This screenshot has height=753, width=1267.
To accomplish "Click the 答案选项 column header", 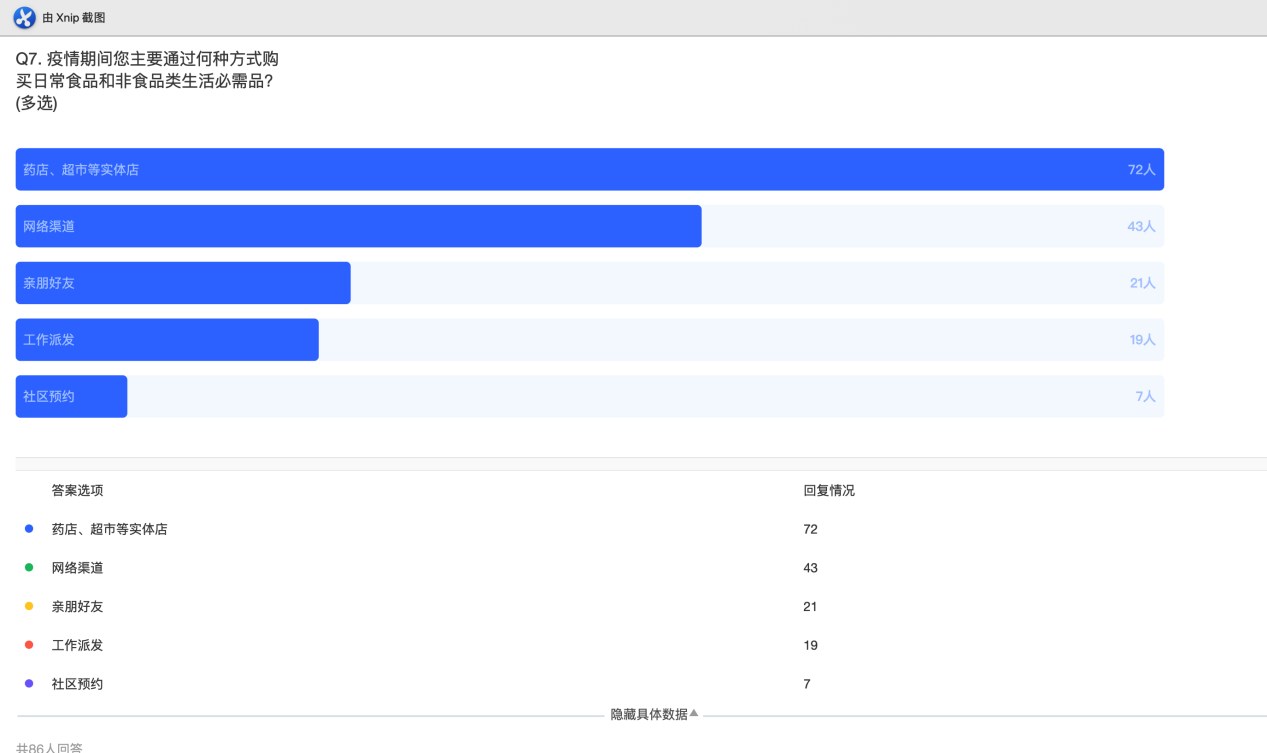I will click(77, 491).
